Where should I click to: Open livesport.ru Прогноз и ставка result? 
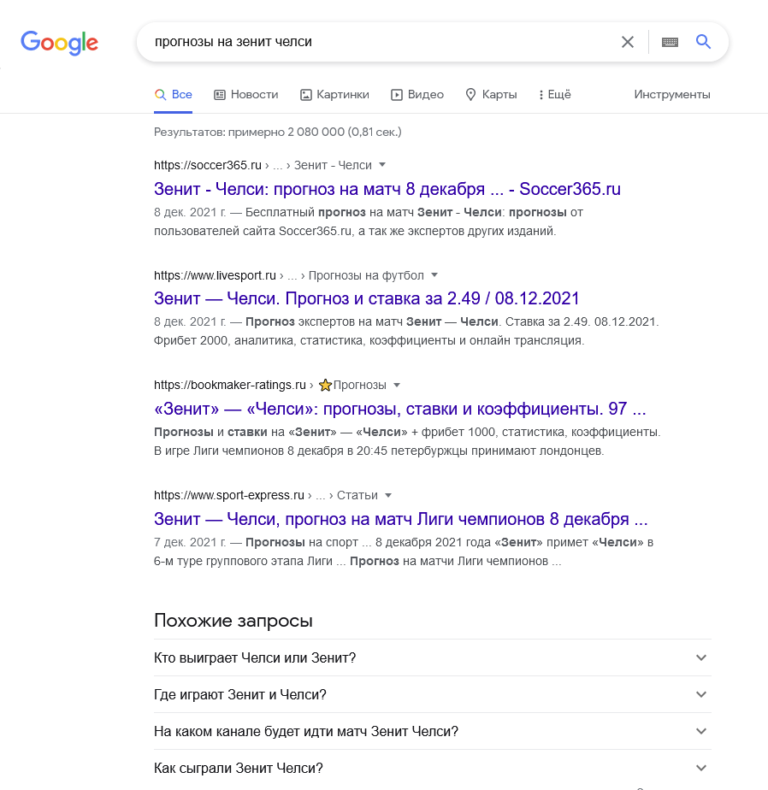pyautogui.click(x=366, y=298)
